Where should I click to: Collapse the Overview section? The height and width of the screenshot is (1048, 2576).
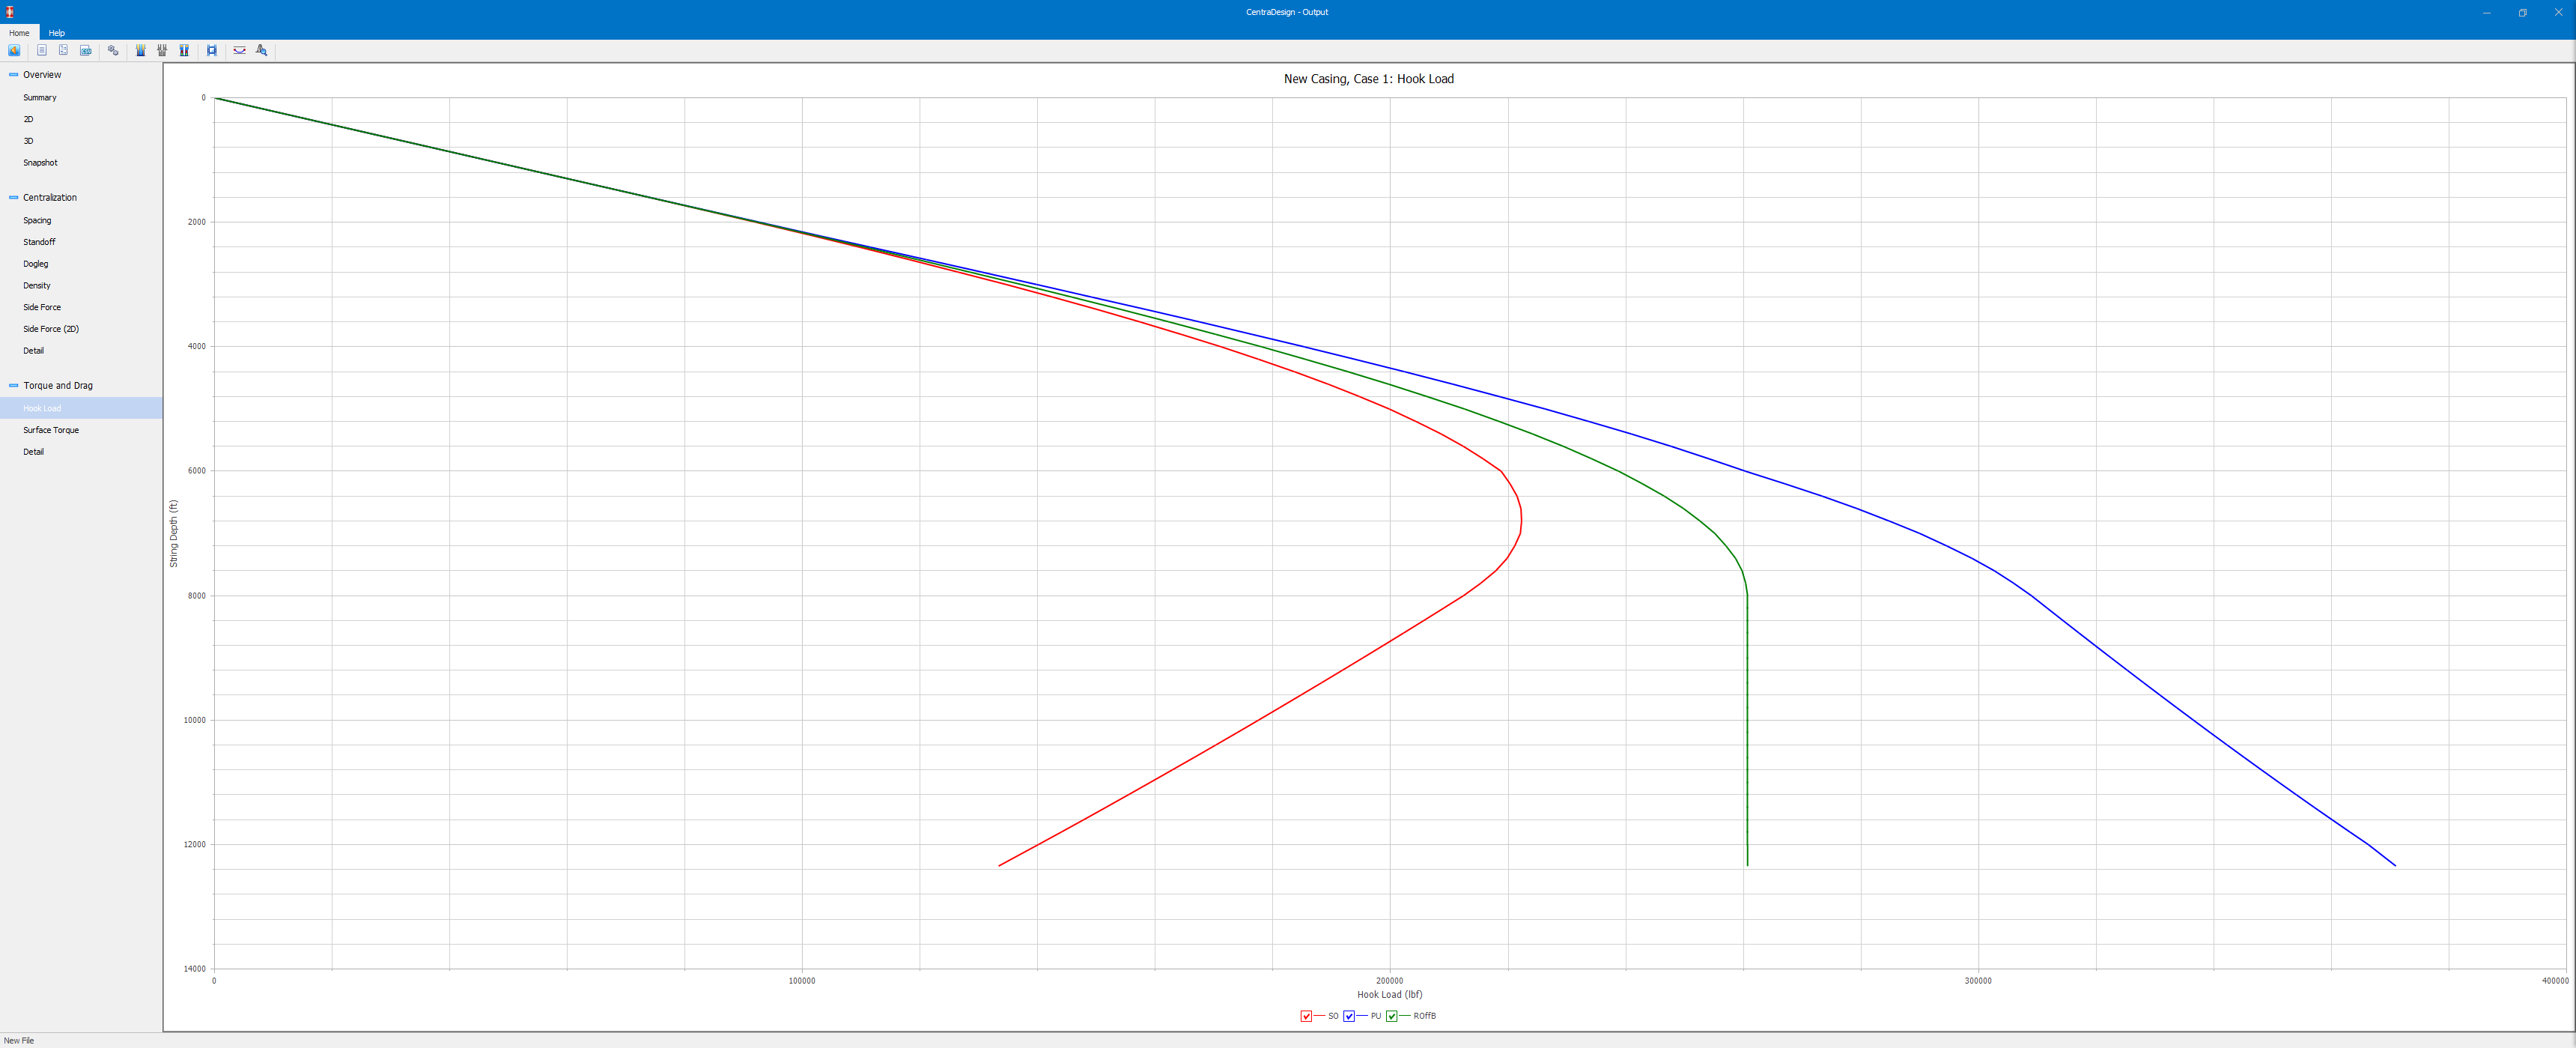(14, 75)
